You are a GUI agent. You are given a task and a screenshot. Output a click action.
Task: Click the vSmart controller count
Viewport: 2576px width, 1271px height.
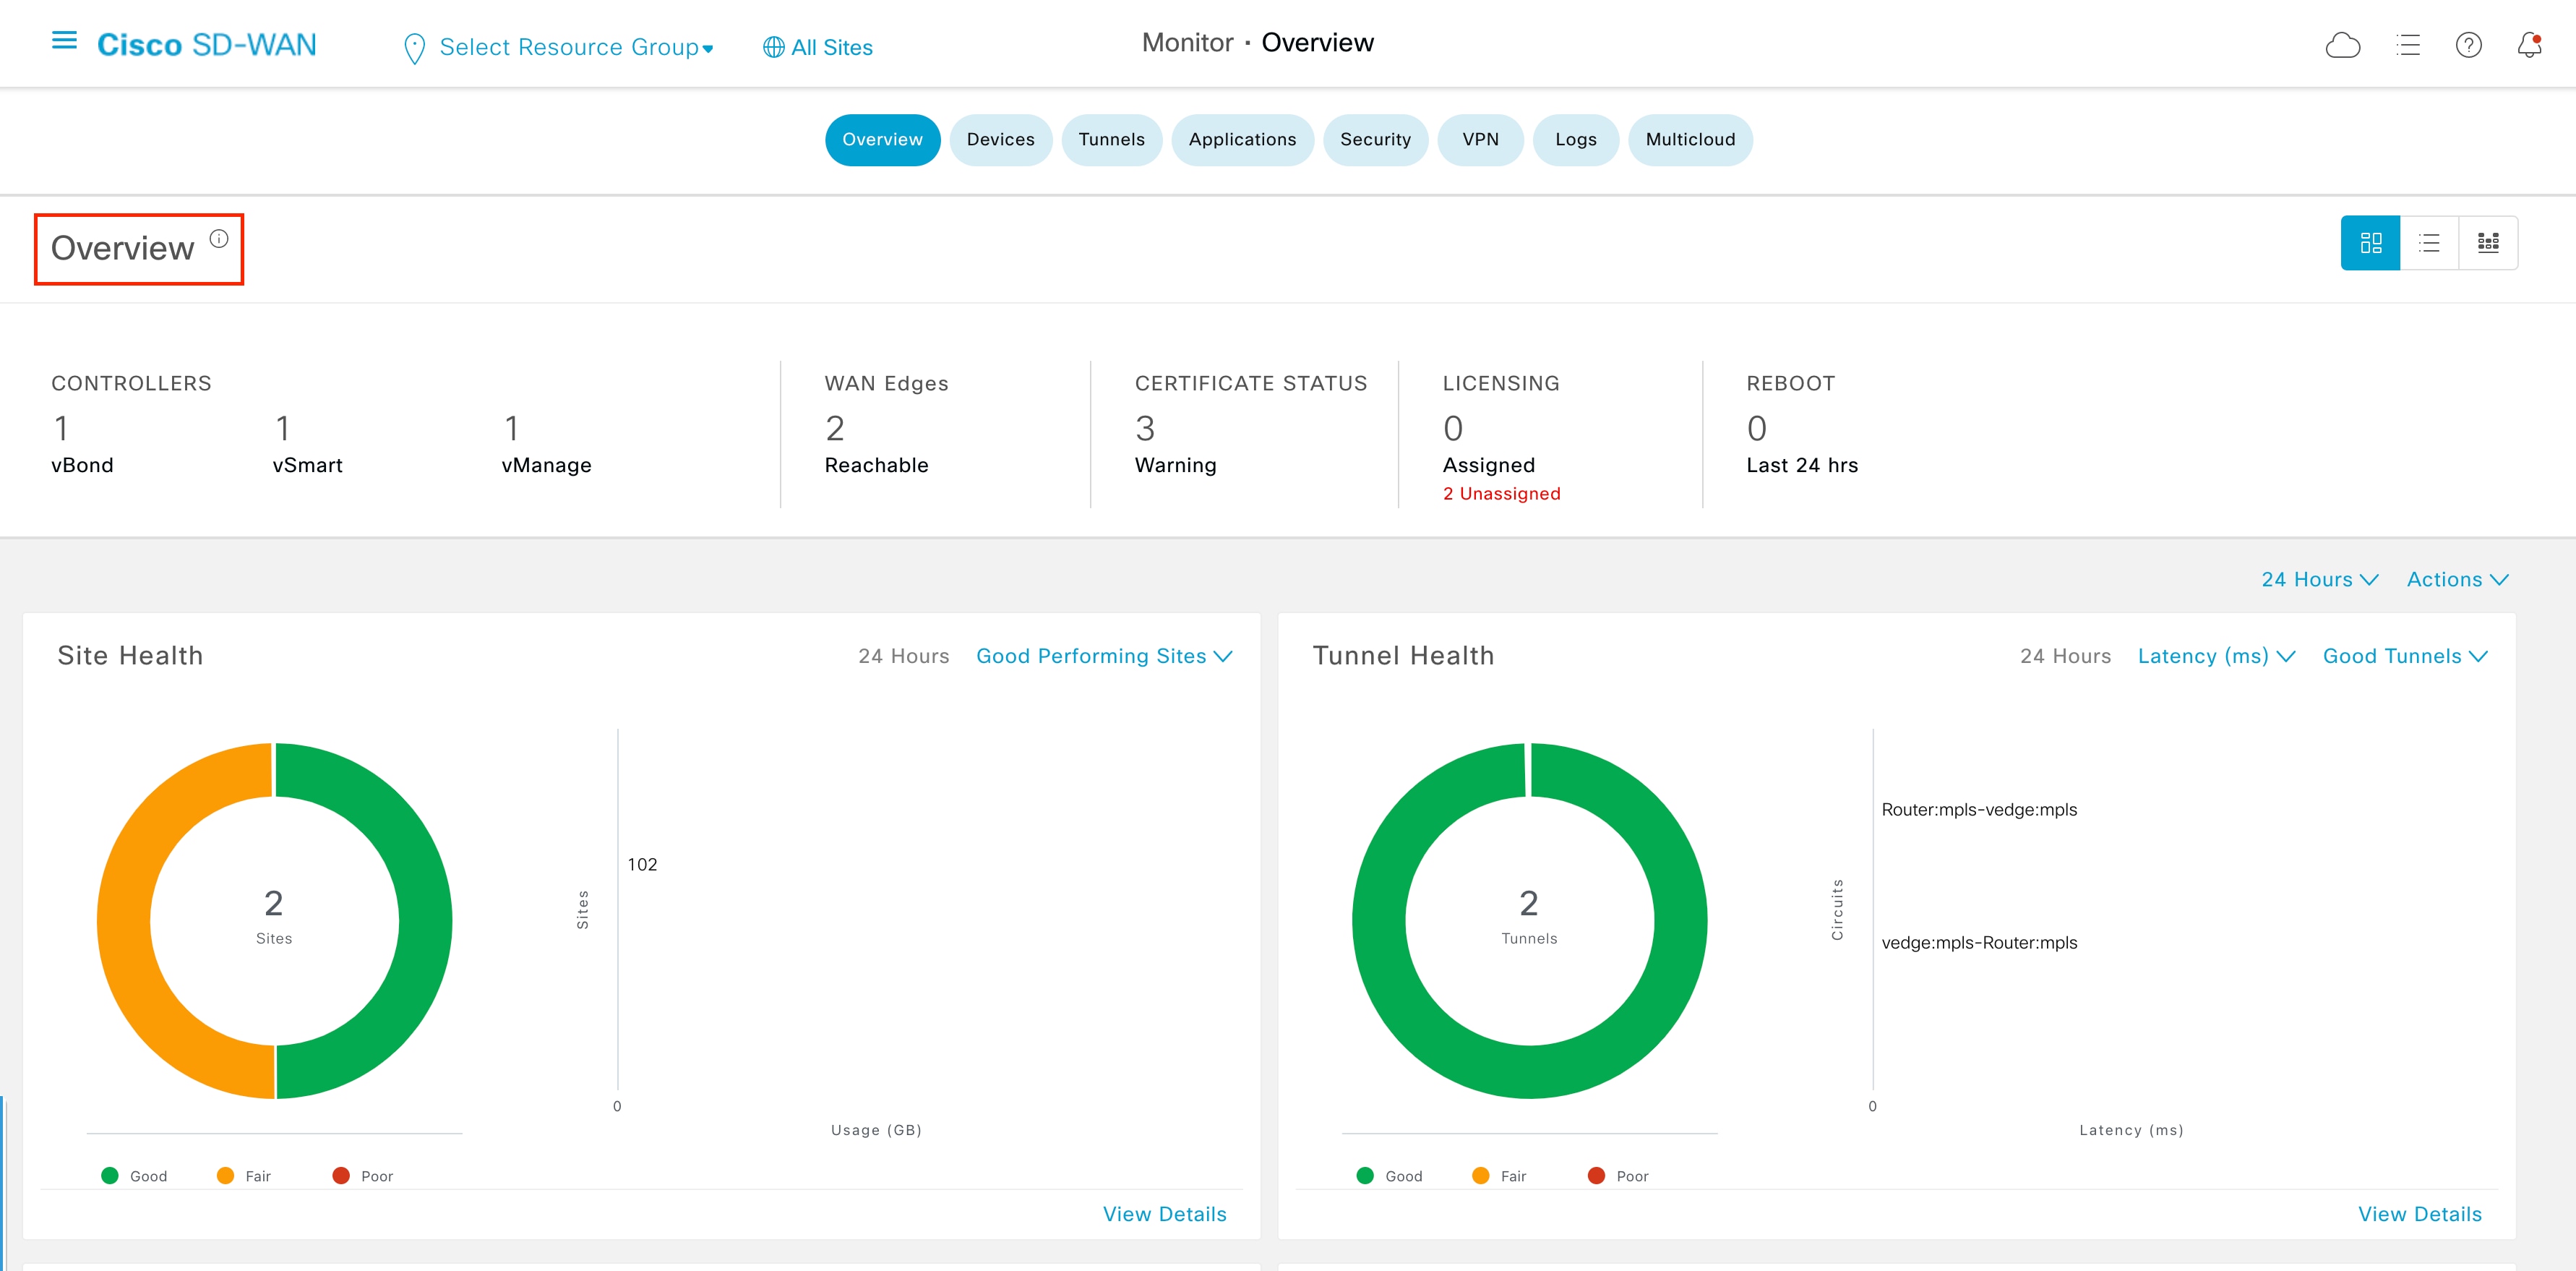pyautogui.click(x=283, y=428)
